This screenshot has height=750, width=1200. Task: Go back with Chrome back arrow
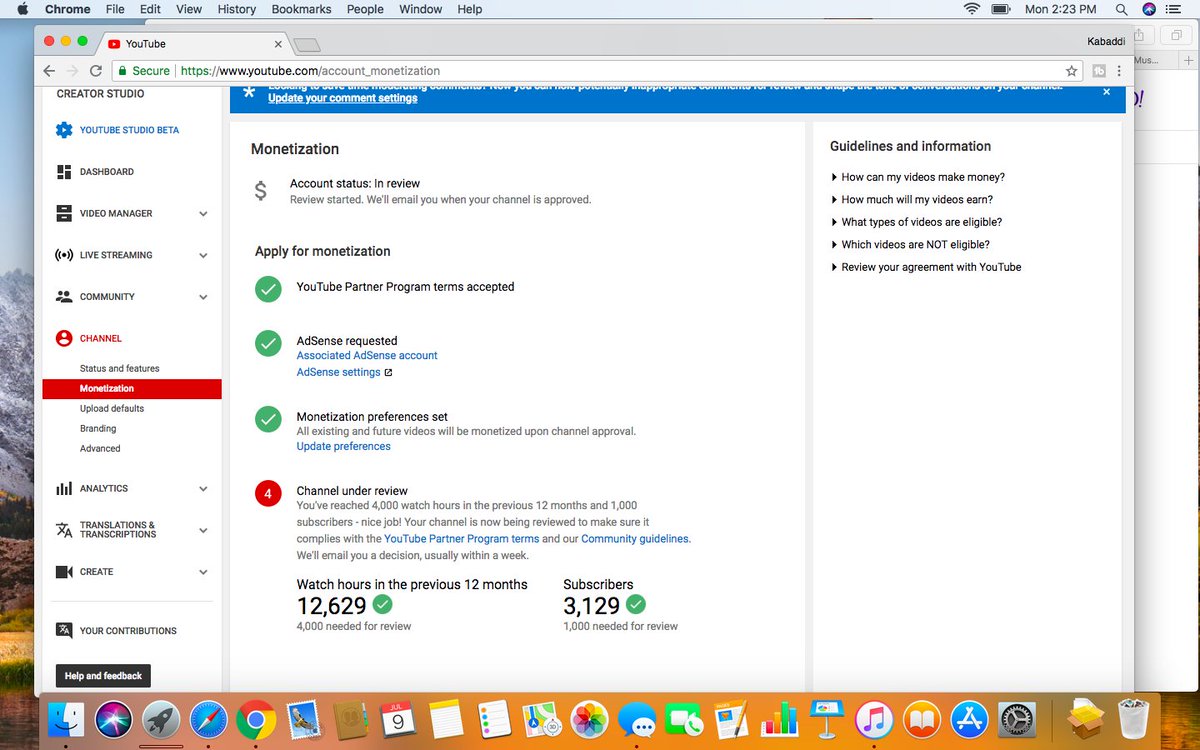click(49, 71)
